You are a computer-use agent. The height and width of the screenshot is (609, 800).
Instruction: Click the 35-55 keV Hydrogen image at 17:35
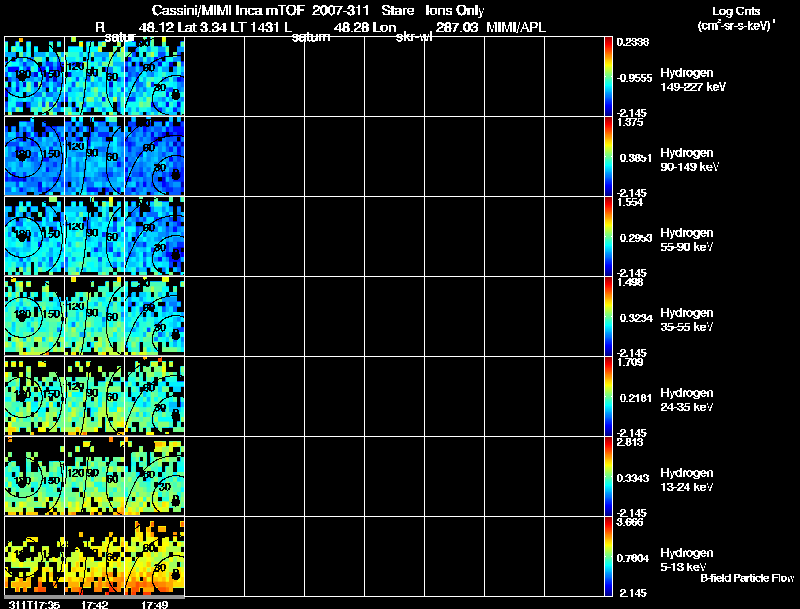pos(35,316)
